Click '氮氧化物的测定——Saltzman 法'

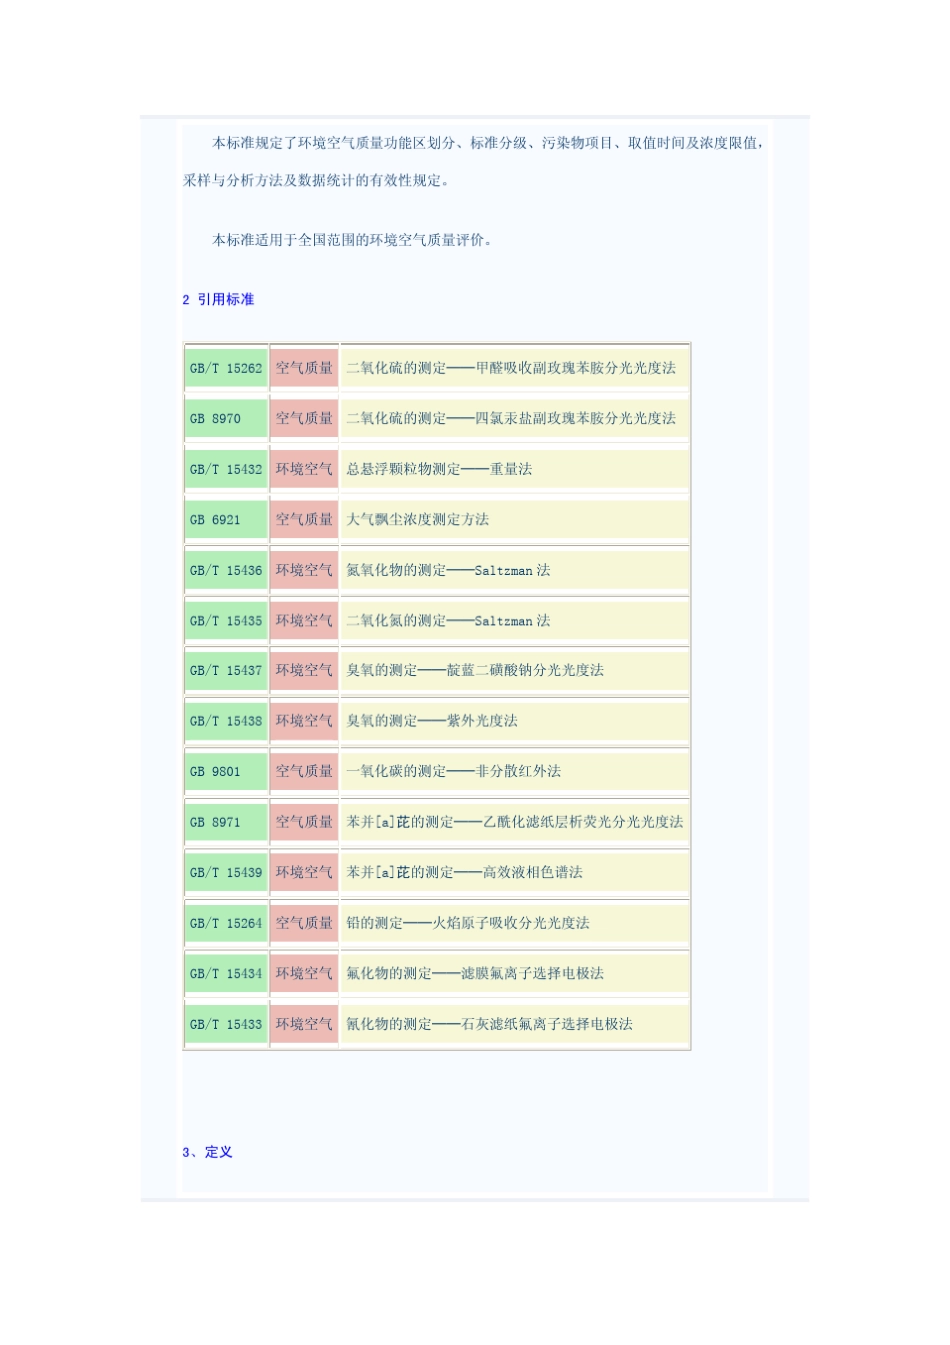[x=448, y=570]
